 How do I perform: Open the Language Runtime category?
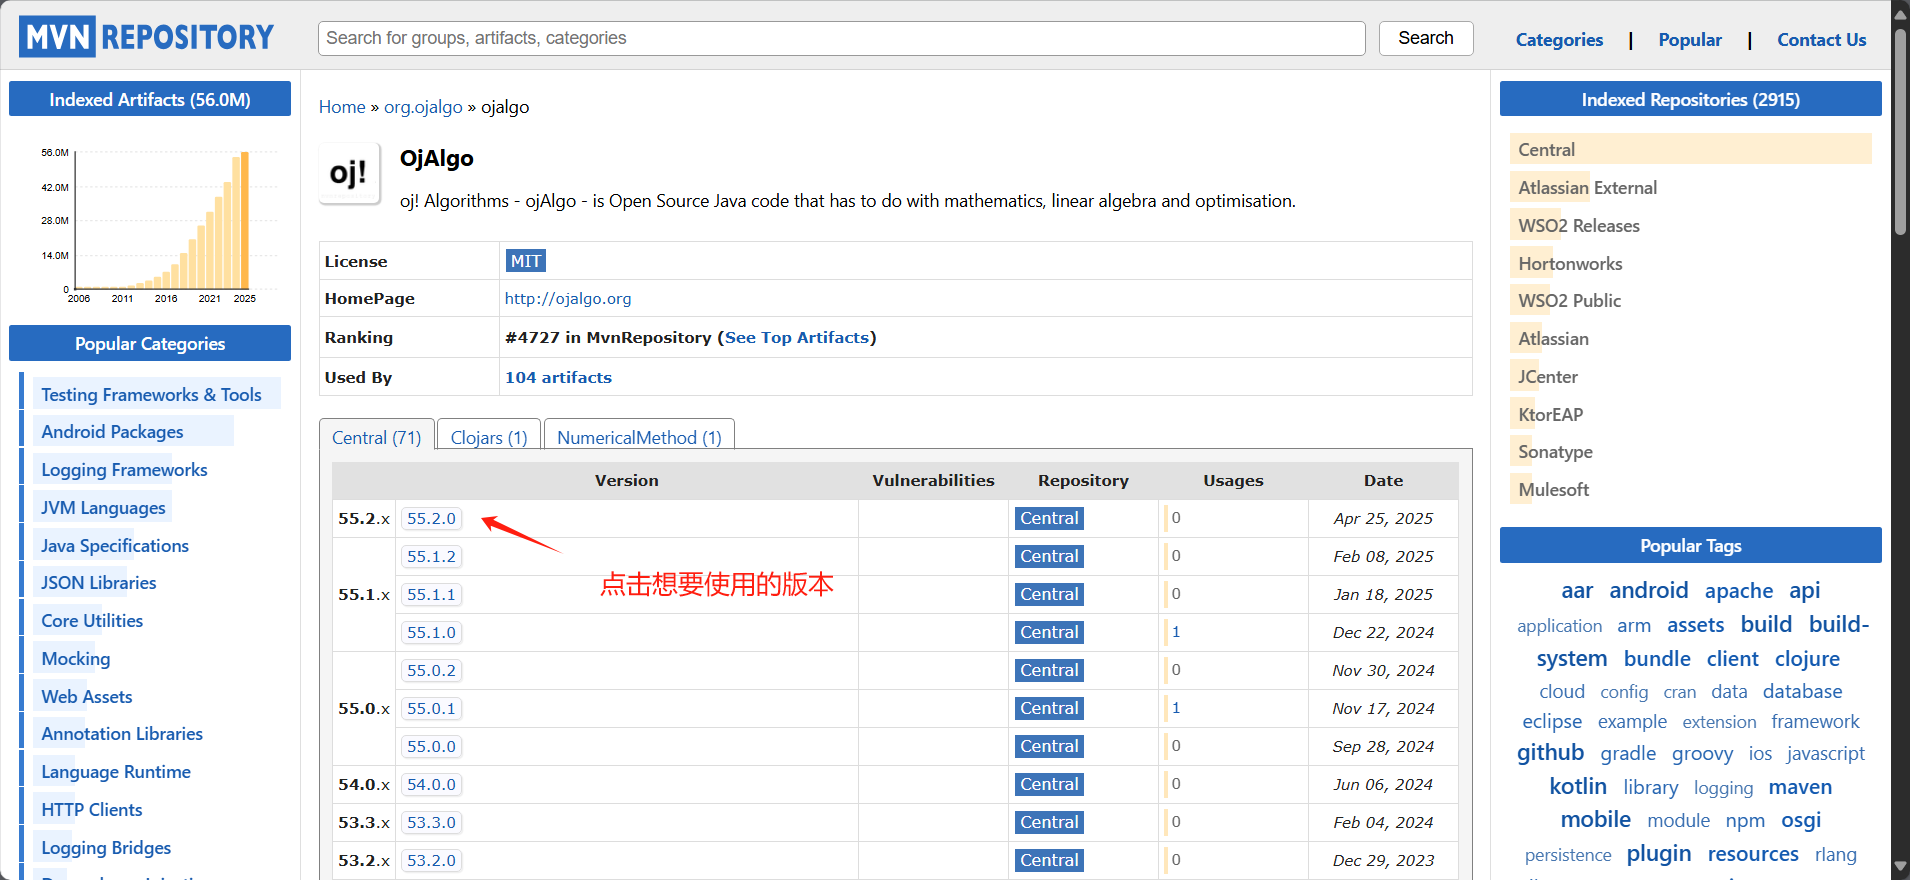tap(116, 772)
